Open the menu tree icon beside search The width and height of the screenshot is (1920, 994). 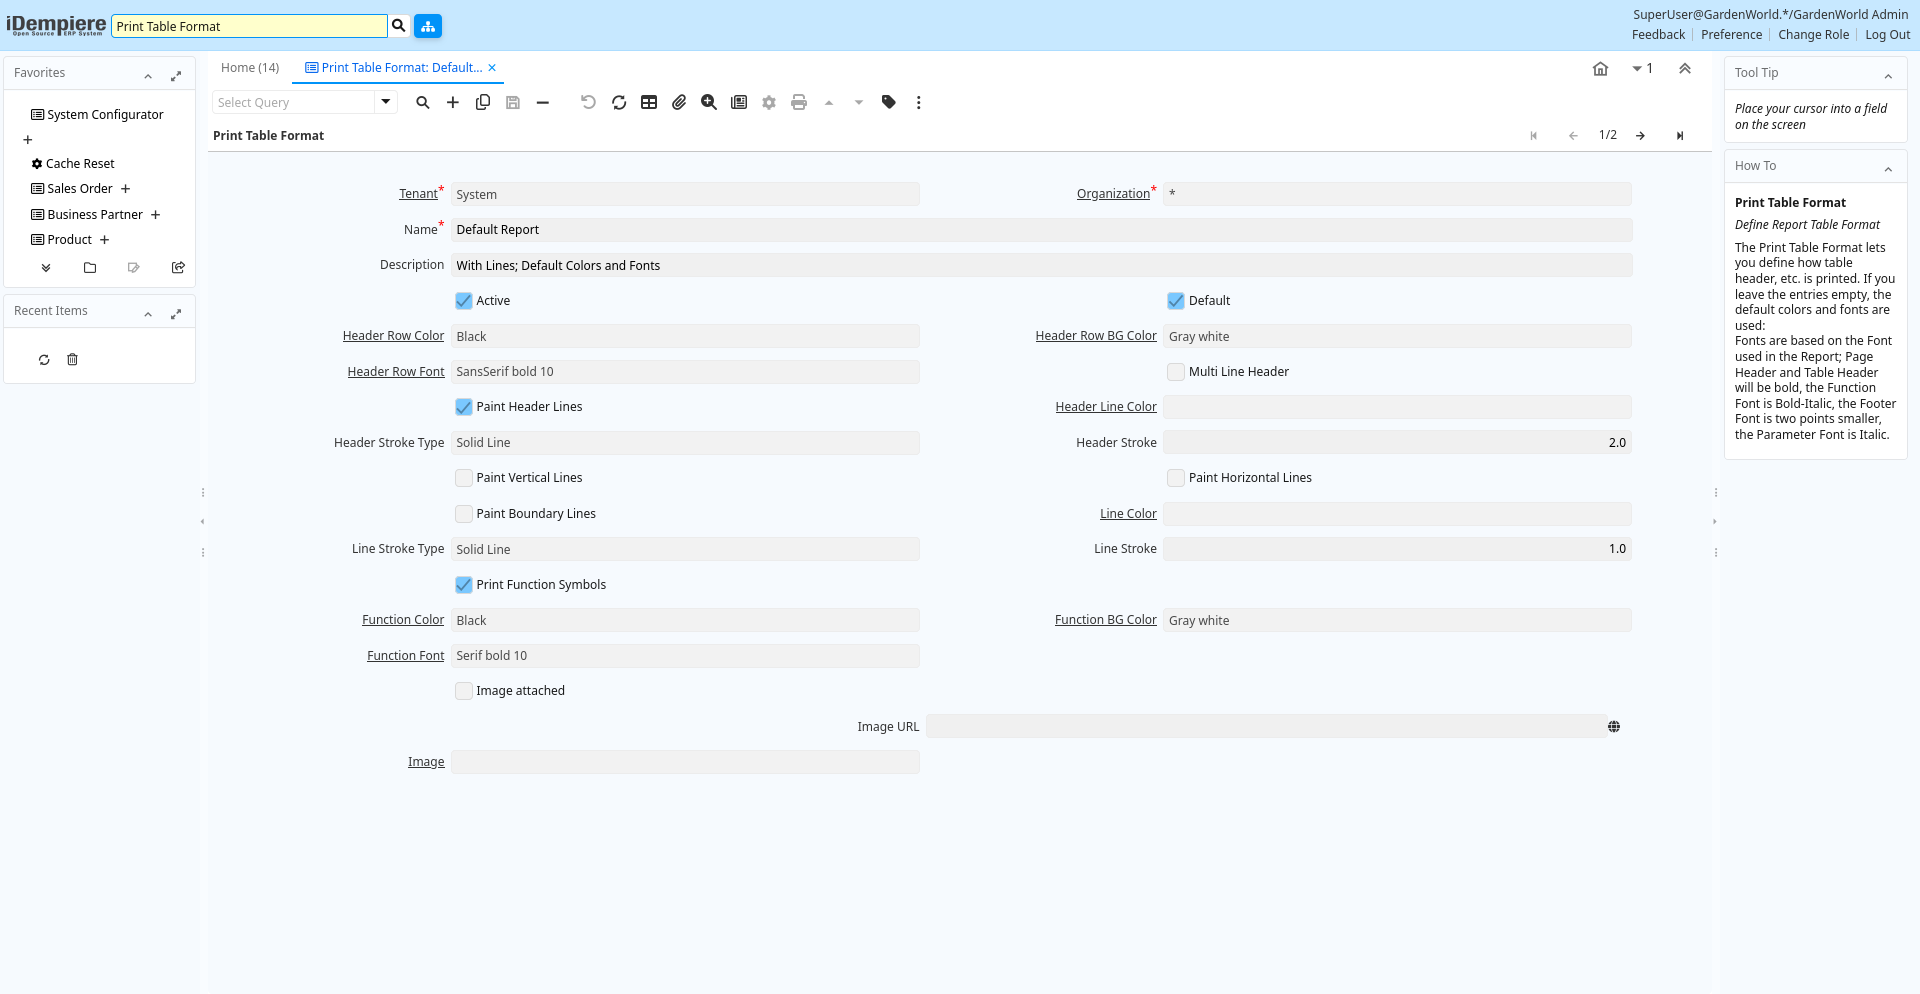(x=428, y=26)
